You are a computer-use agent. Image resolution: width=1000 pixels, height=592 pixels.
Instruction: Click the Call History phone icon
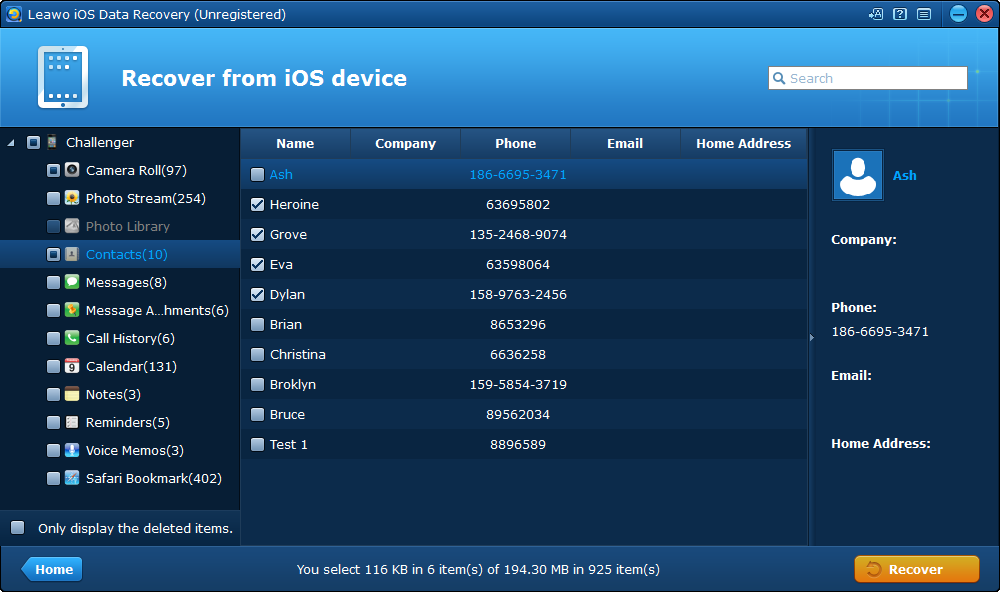tap(72, 337)
